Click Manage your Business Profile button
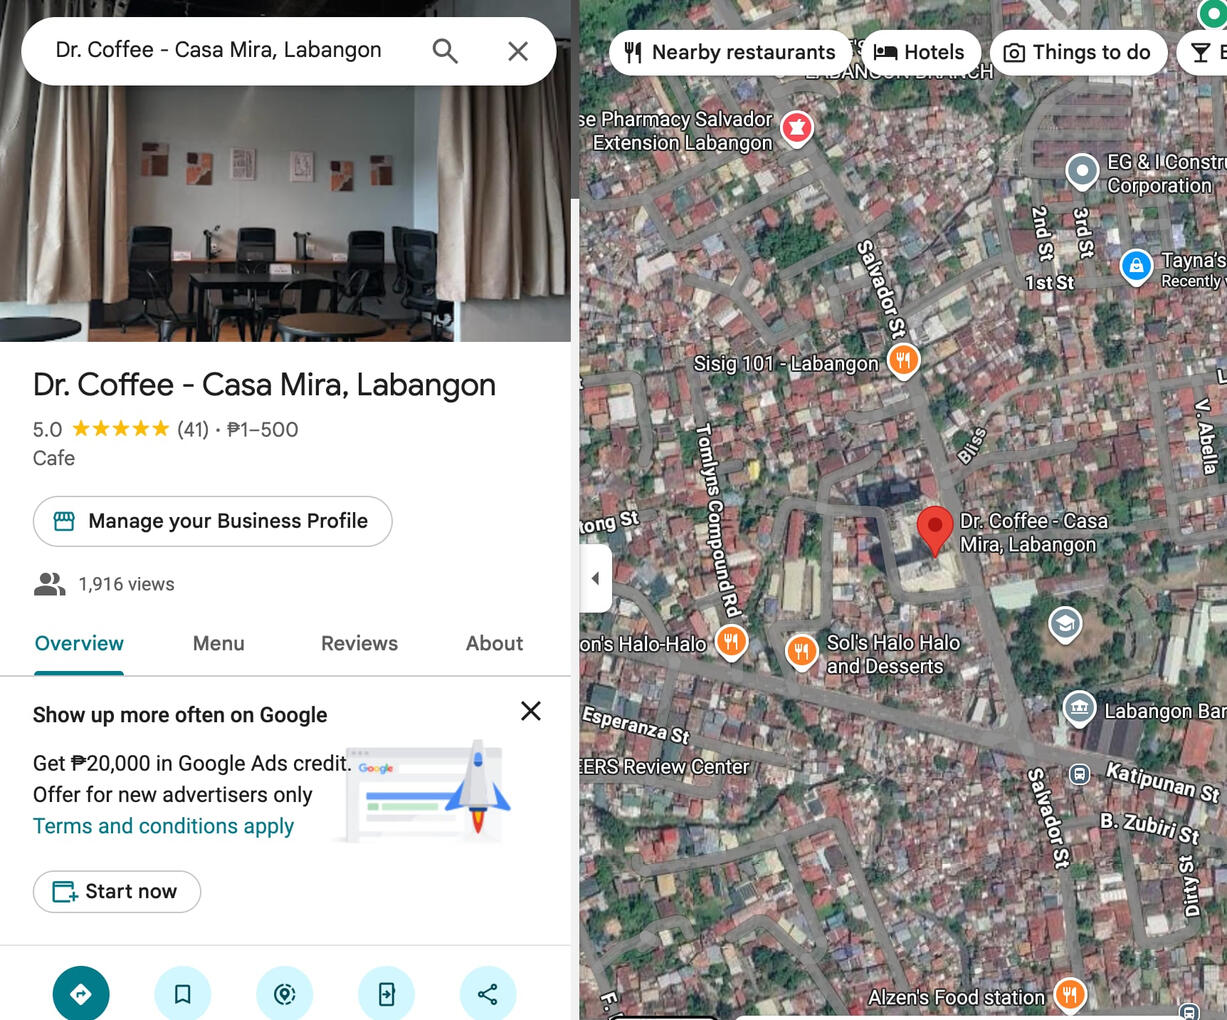The image size is (1227, 1020). 212,521
